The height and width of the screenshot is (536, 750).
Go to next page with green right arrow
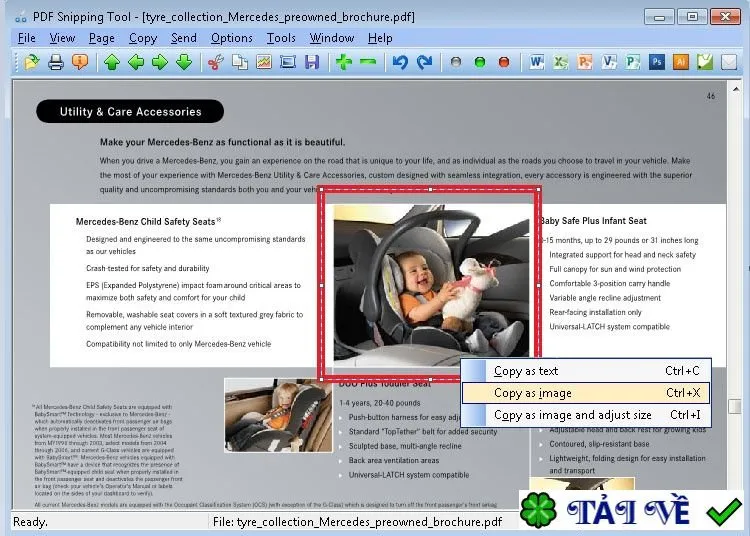pos(160,62)
